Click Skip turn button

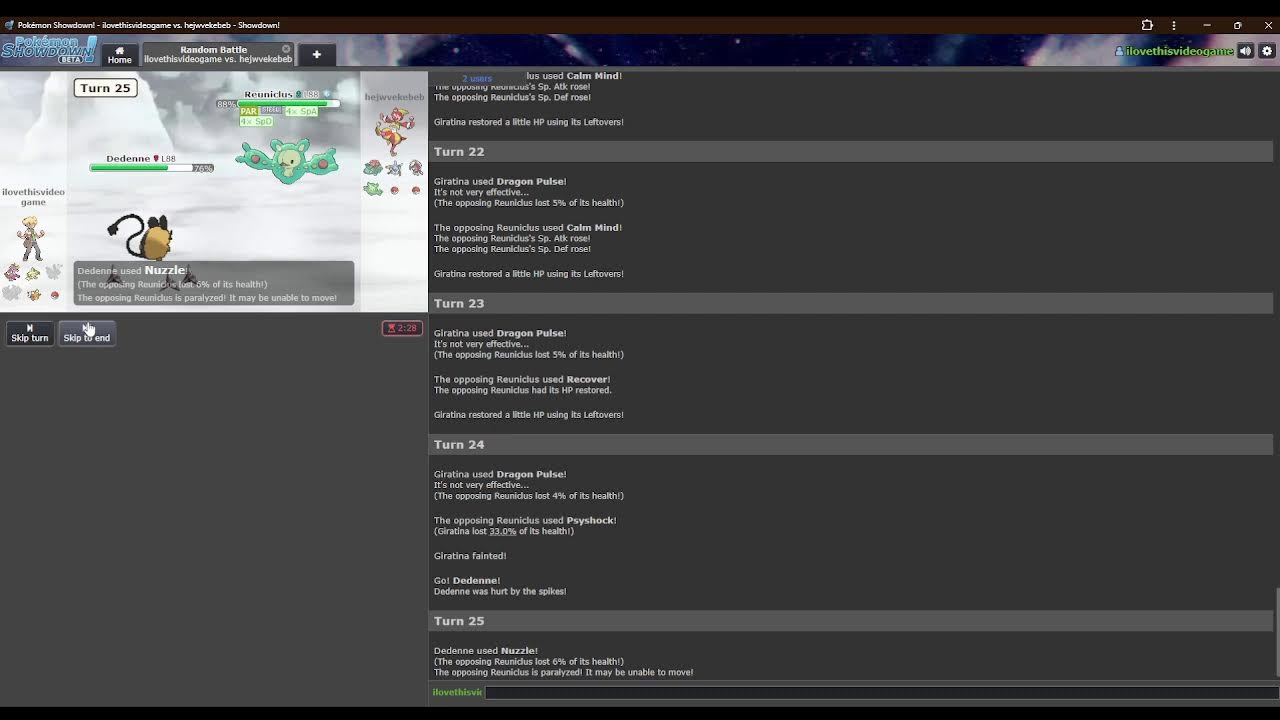[29, 333]
